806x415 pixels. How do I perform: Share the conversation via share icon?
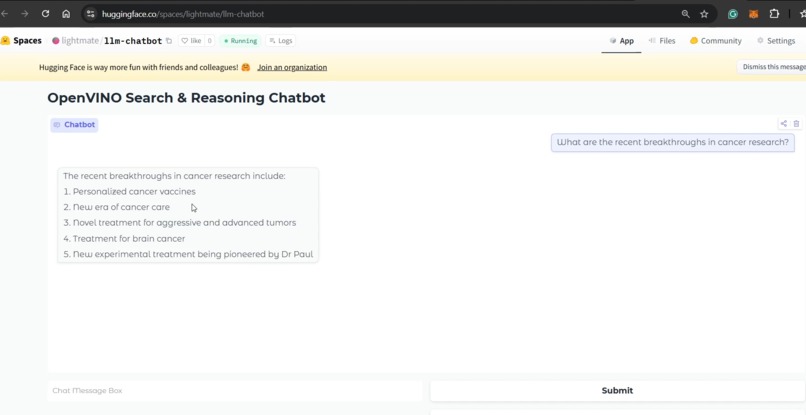click(783, 123)
